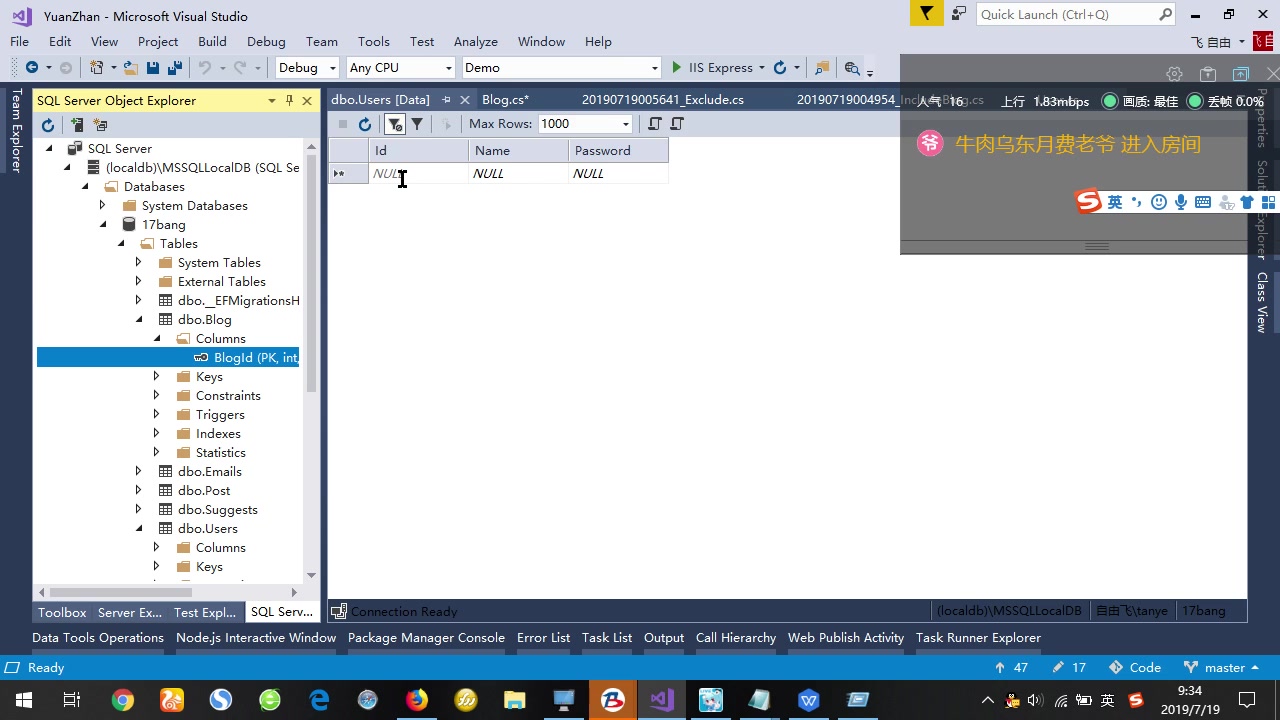Click the Send Feedback person icon
1280x720 pixels.
(959, 14)
